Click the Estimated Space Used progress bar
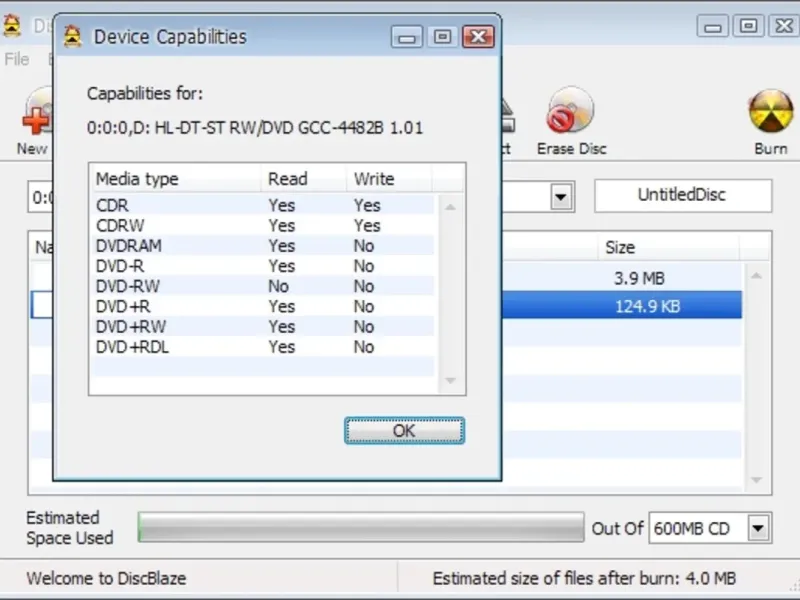The image size is (800, 600). click(x=361, y=527)
